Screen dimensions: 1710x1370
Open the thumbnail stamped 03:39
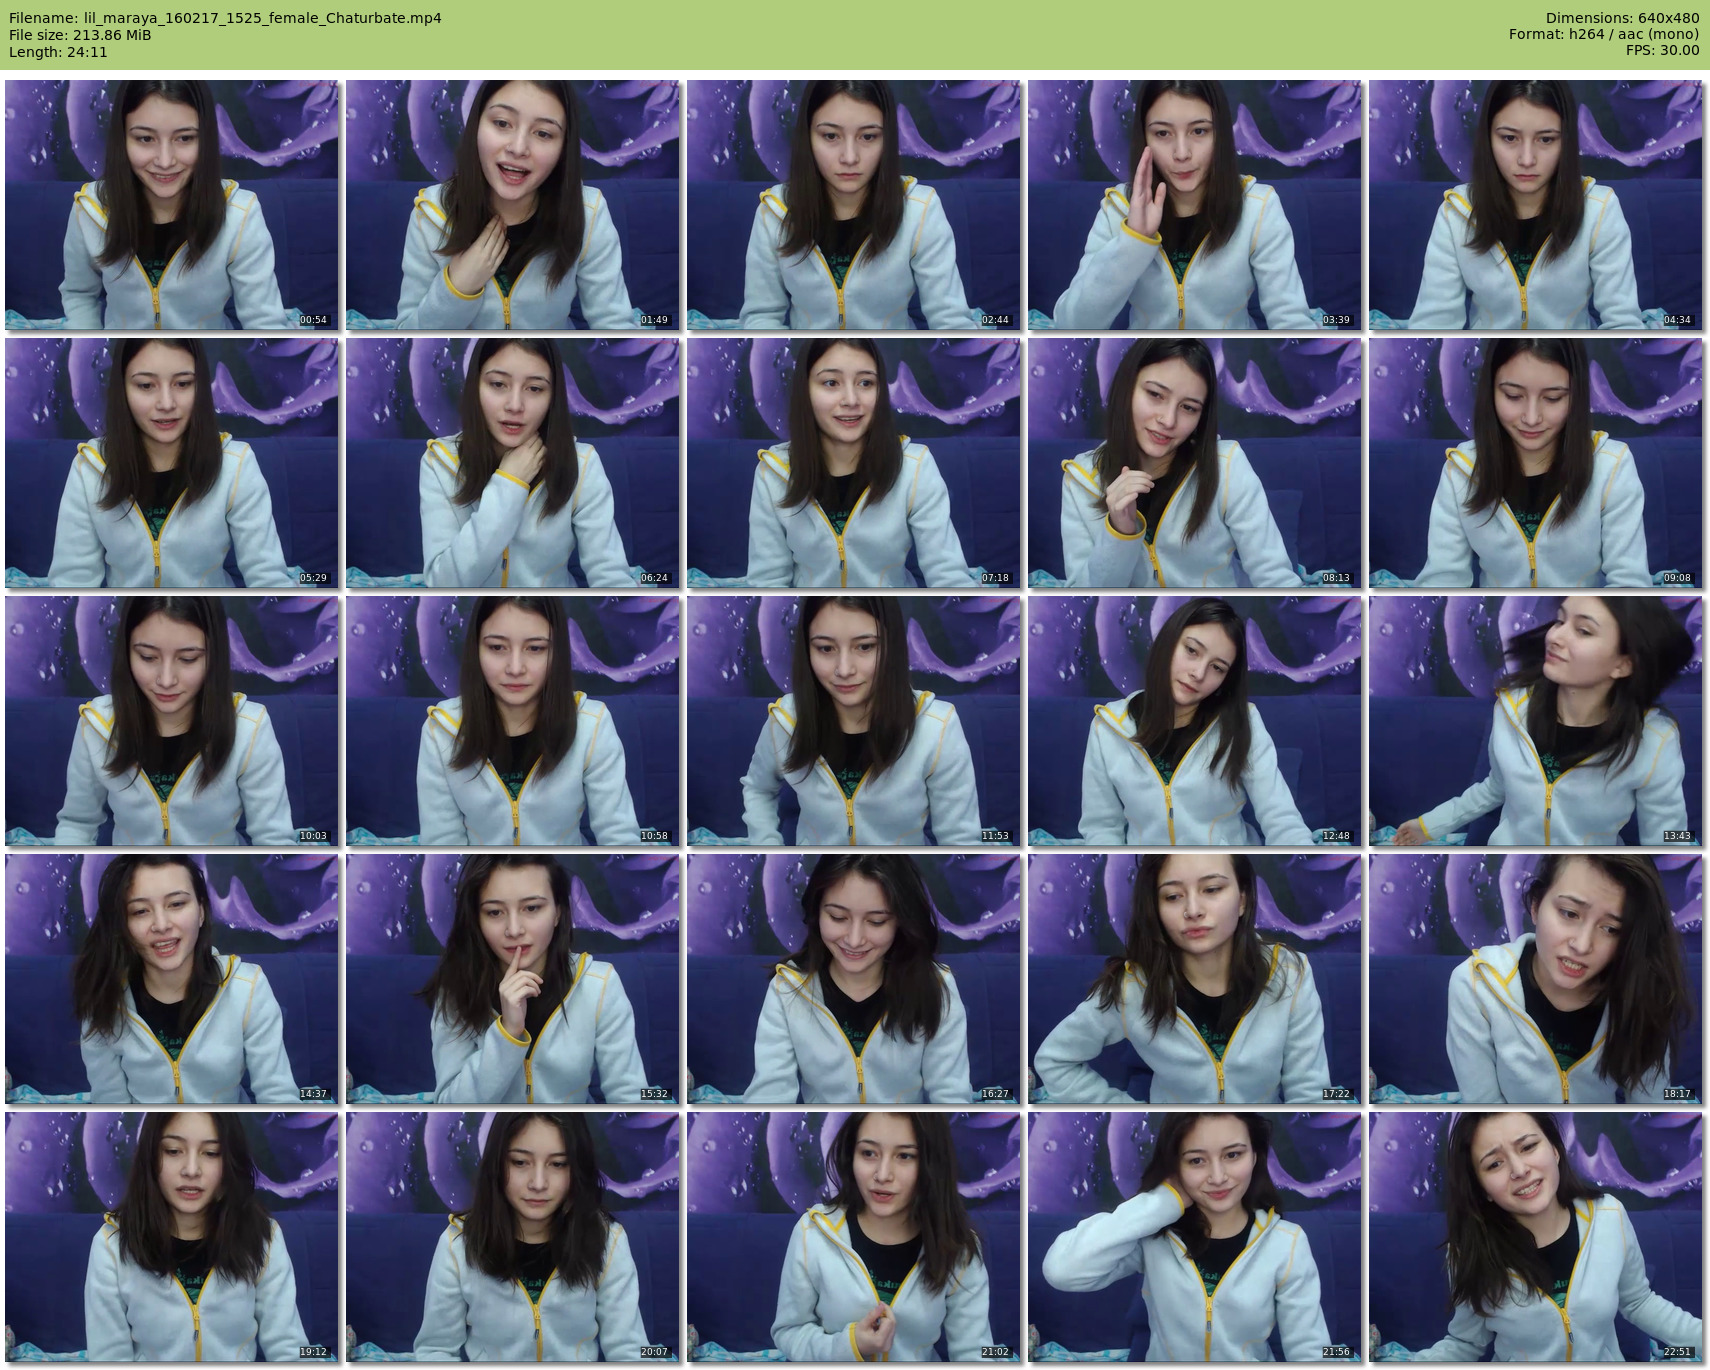(x=1194, y=205)
